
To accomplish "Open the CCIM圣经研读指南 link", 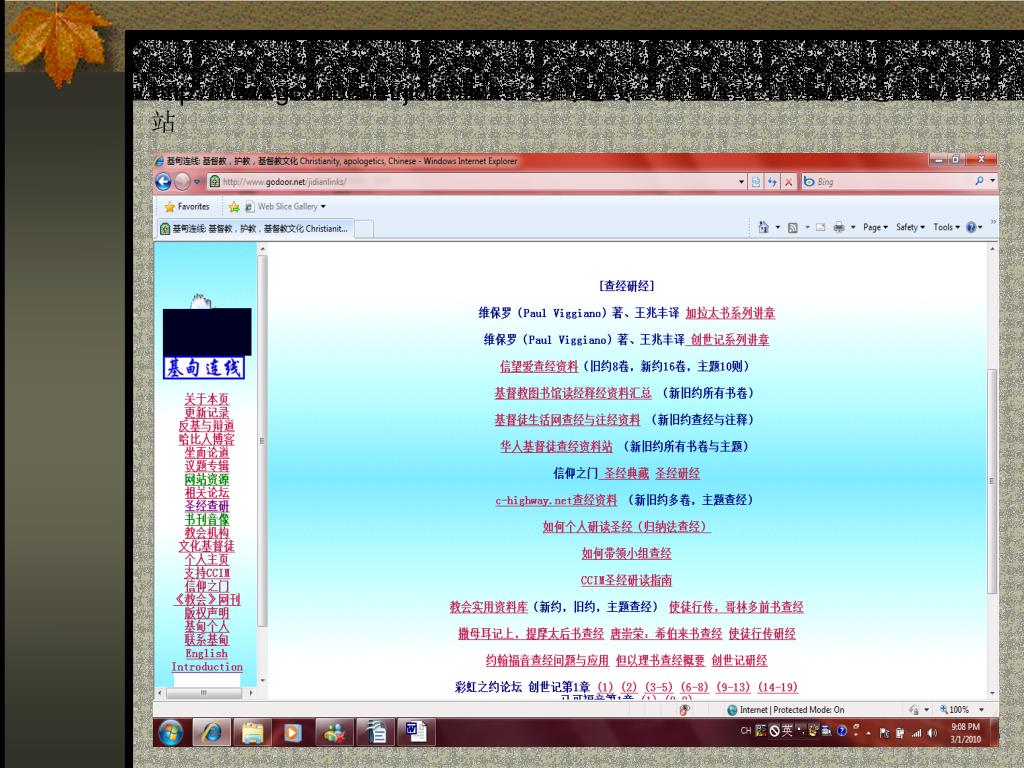I will [626, 581].
